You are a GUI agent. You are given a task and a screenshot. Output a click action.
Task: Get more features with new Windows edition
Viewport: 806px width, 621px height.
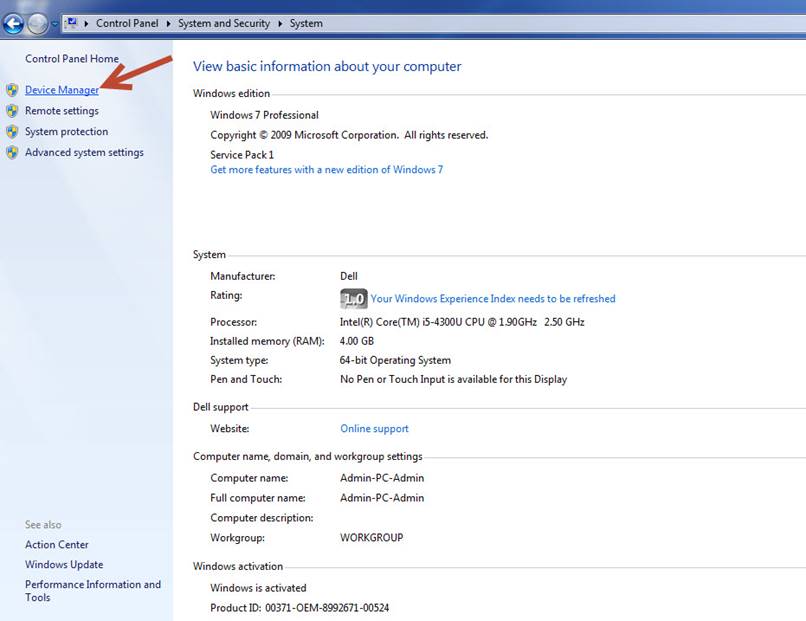coord(326,170)
